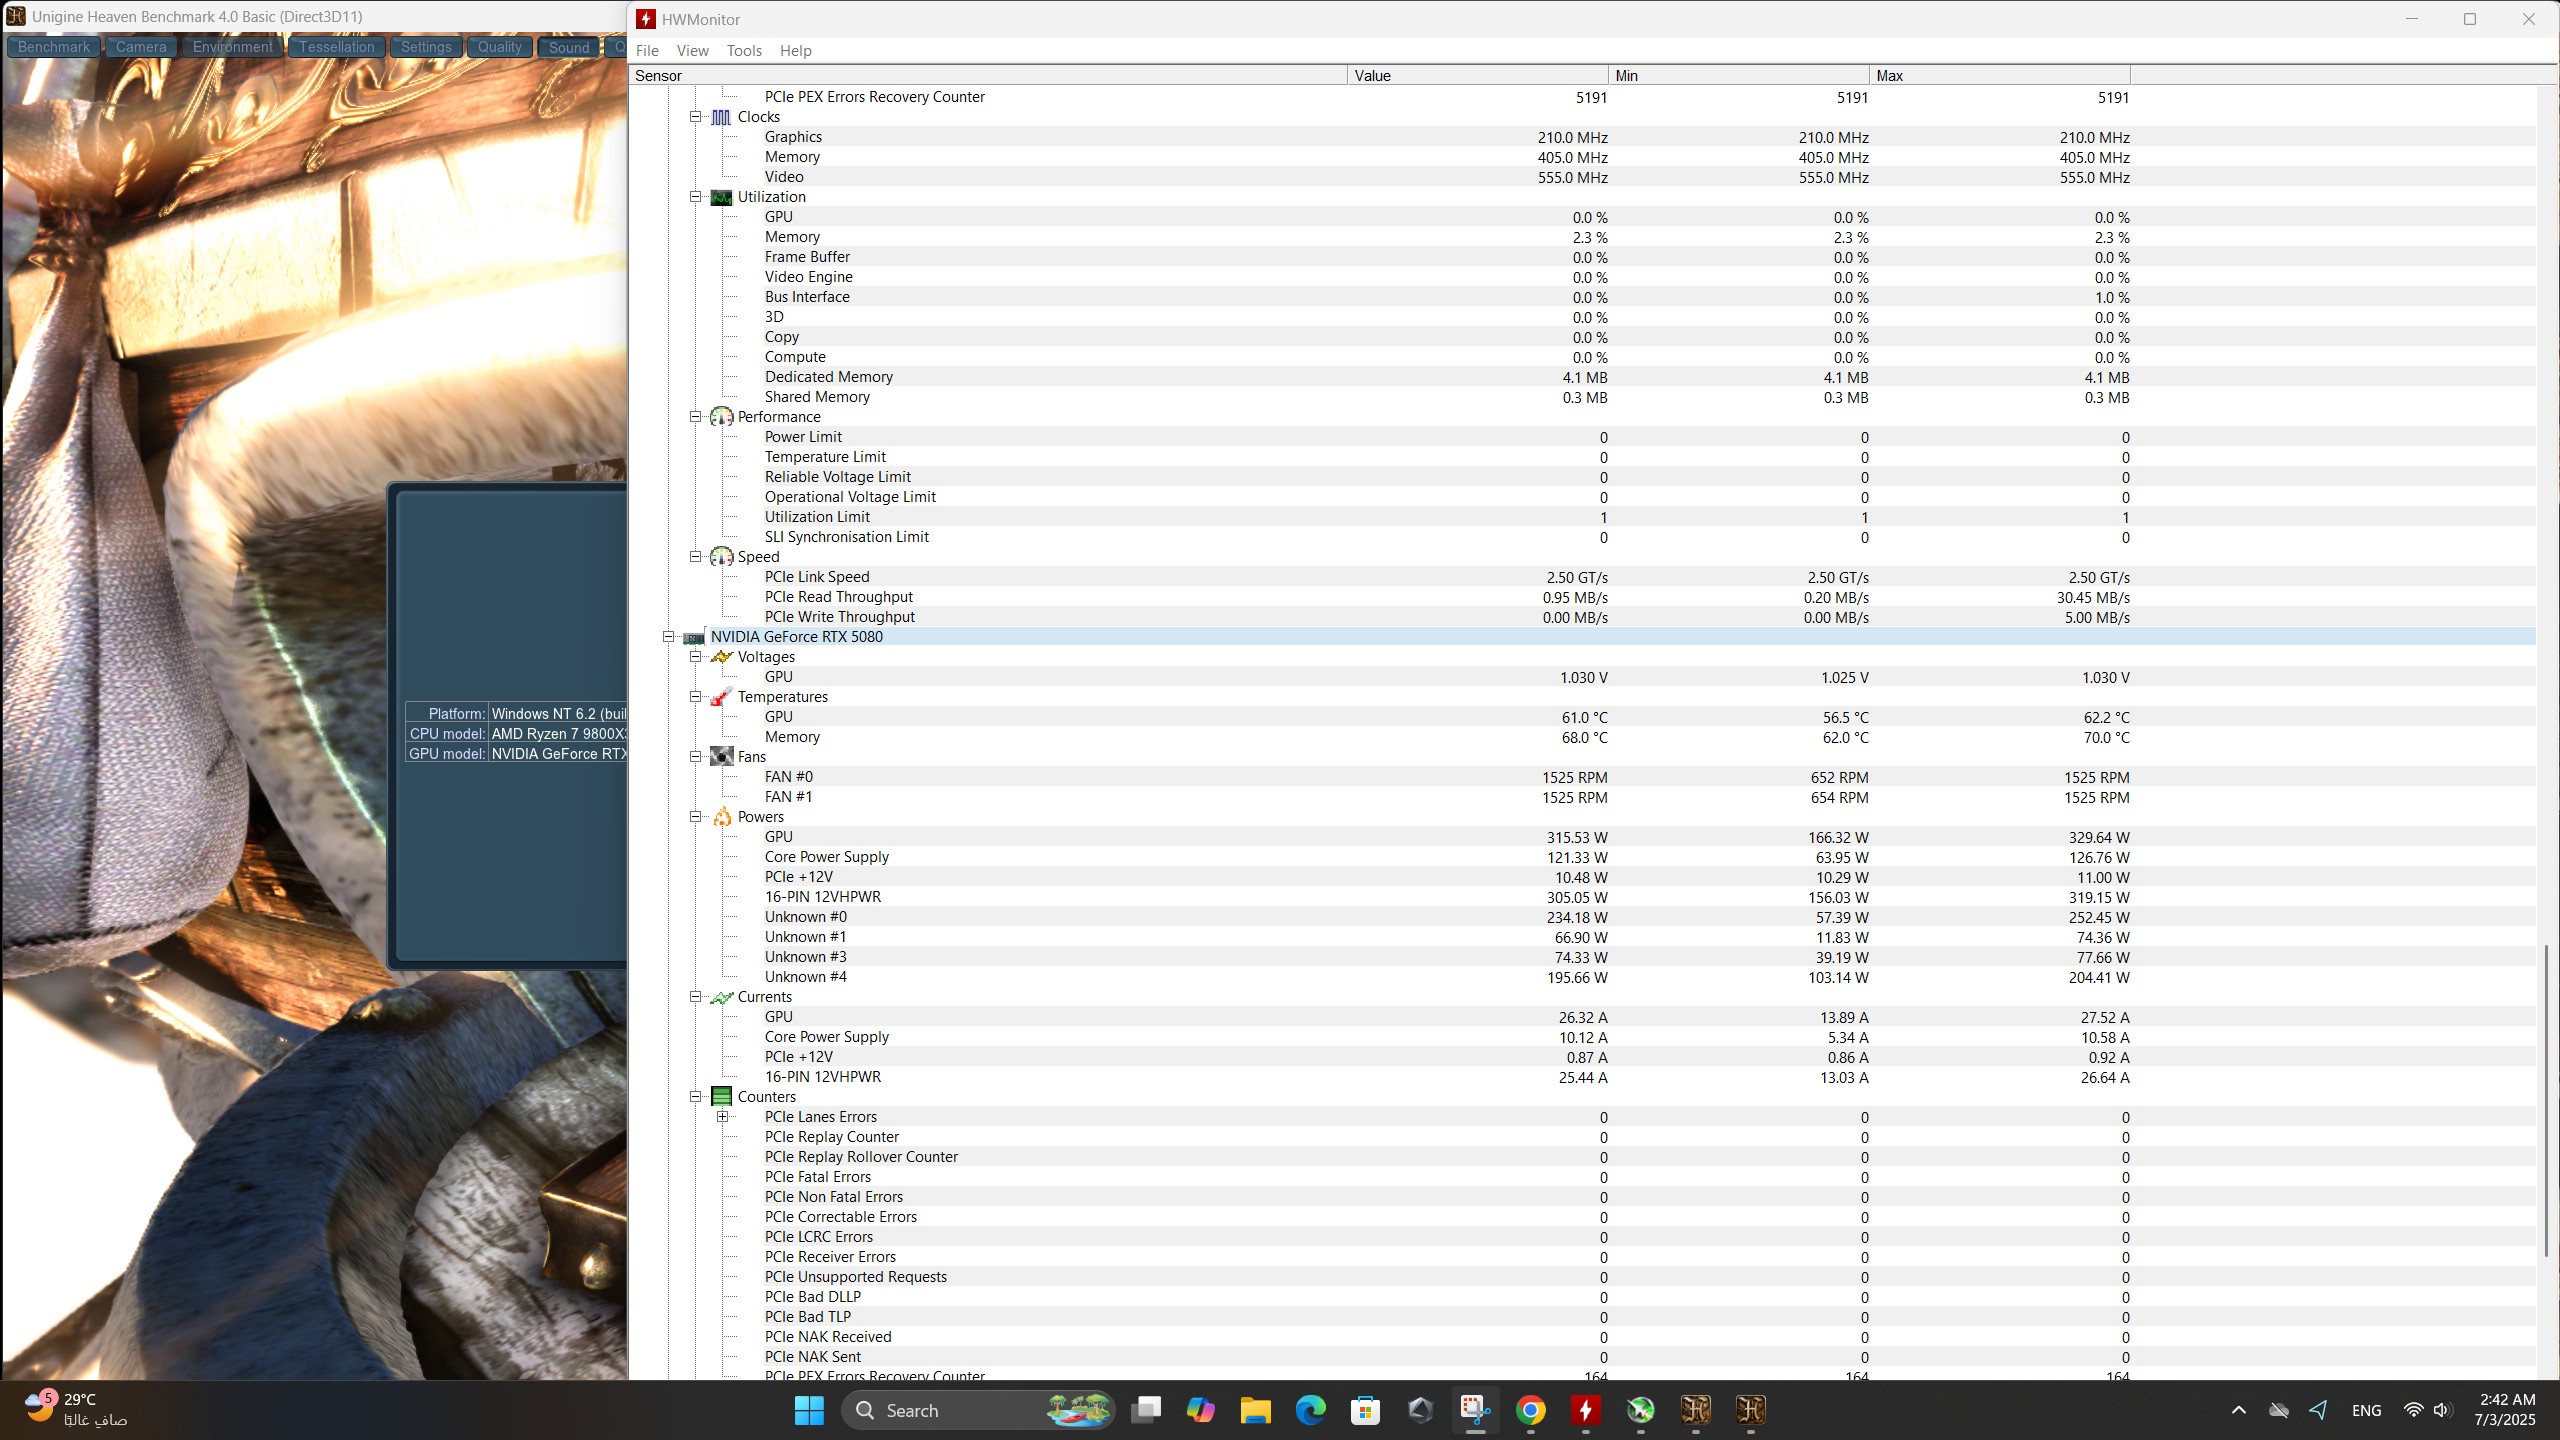Viewport: 2560px width, 1440px height.
Task: Click the Camera button in Heaven
Action: point(141,47)
